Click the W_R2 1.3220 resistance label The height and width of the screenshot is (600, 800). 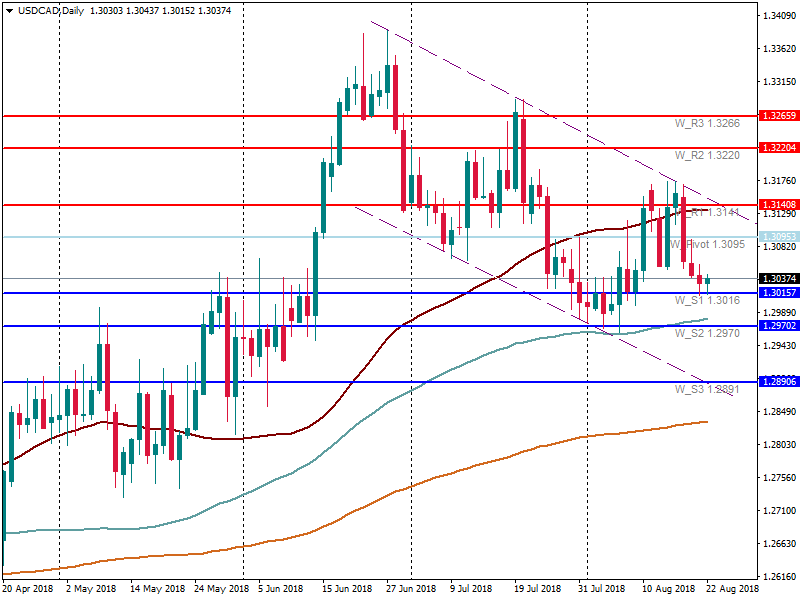pos(707,156)
